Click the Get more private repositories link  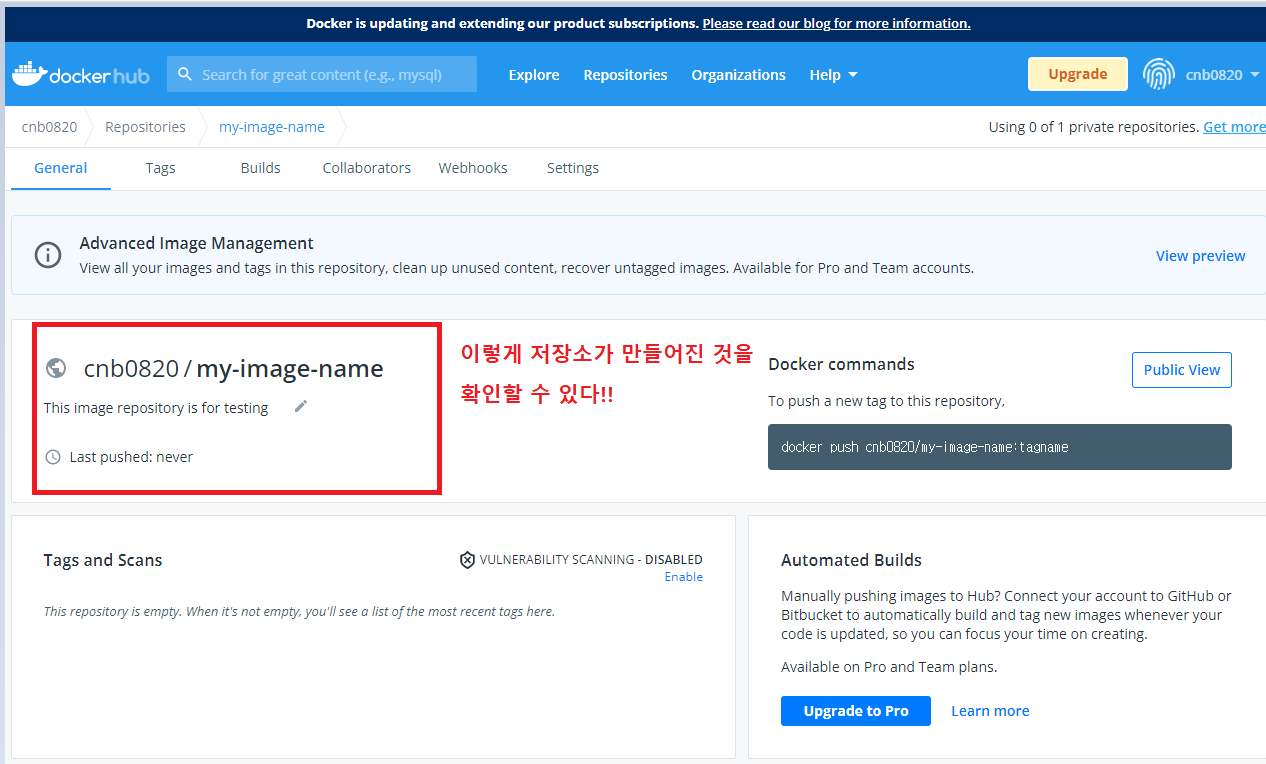(1234, 127)
